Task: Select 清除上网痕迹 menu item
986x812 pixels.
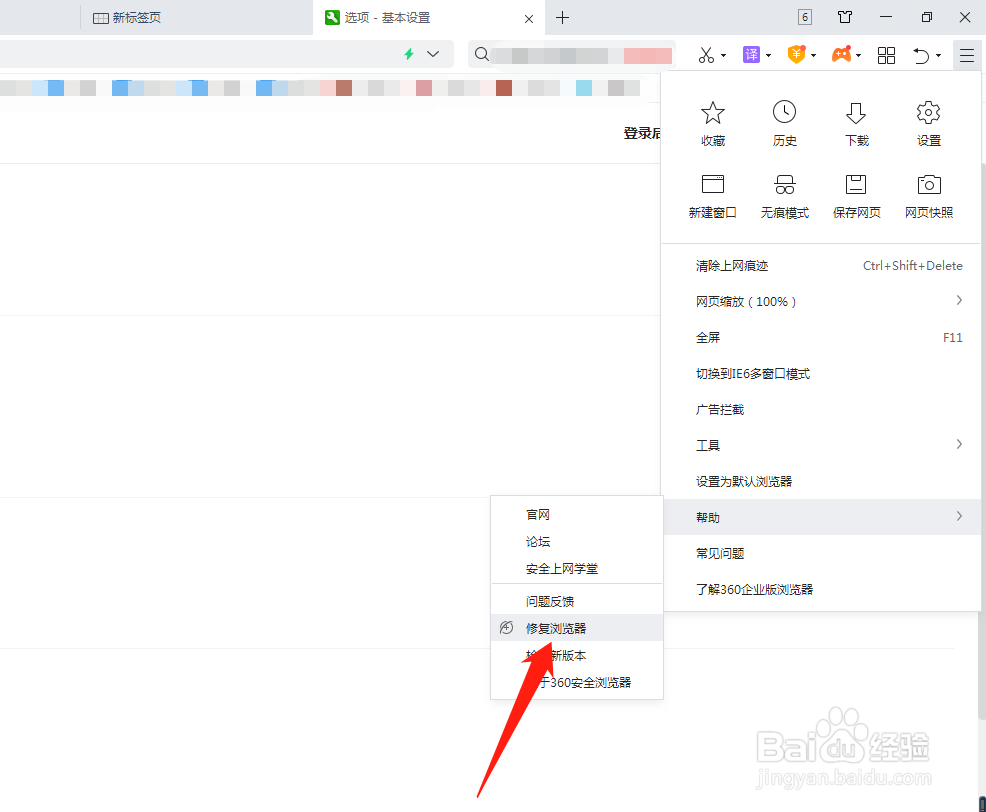Action: pos(822,265)
